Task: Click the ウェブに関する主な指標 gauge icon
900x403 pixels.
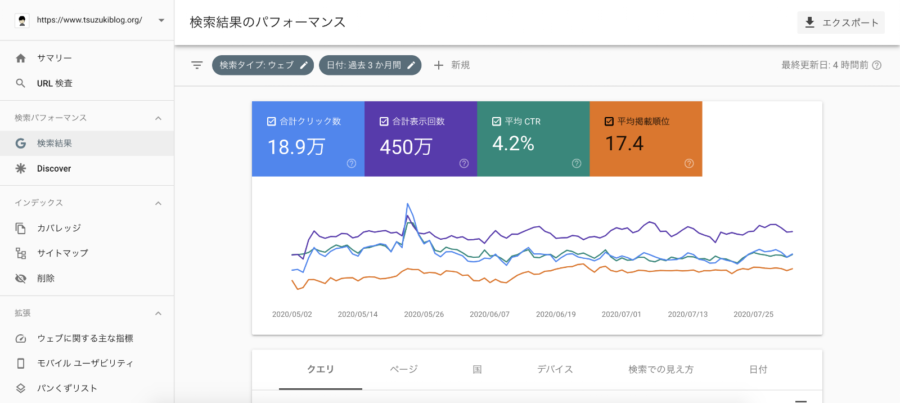Action: (x=21, y=338)
